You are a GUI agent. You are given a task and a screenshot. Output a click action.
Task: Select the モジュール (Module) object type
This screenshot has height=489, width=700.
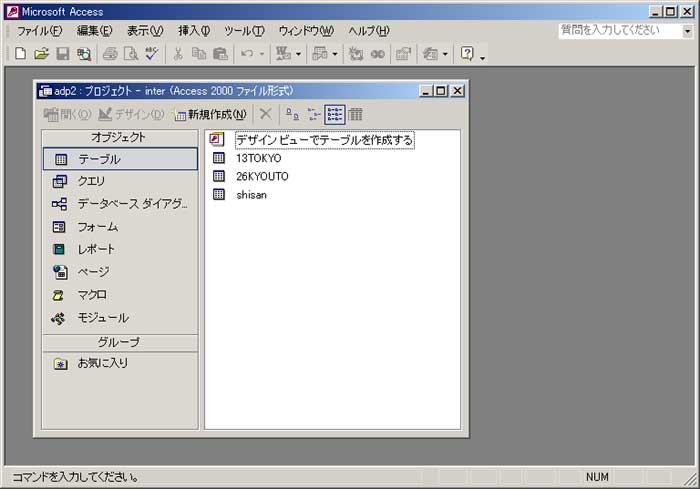[102, 318]
